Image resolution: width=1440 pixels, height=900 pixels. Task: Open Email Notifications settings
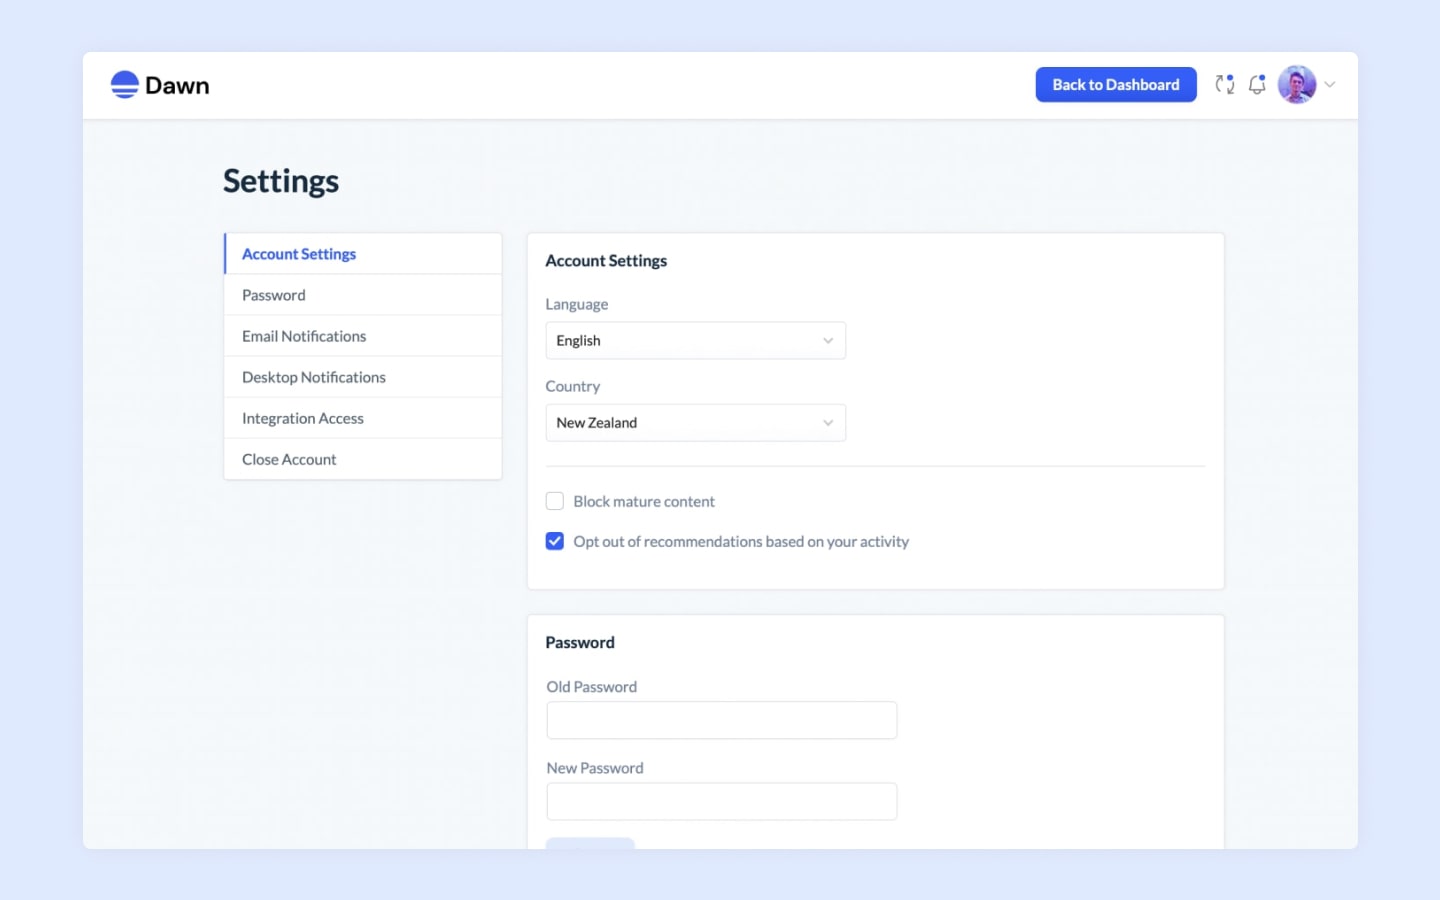303,336
